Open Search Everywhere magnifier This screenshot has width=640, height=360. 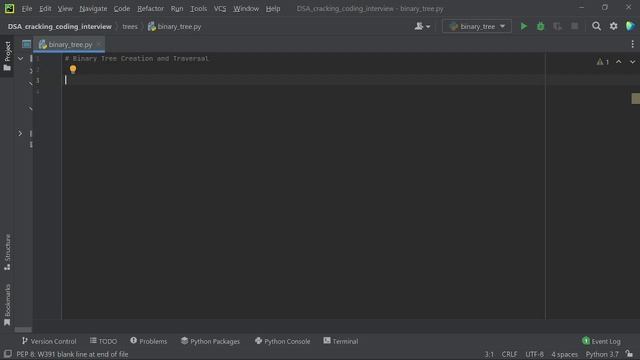(x=596, y=27)
